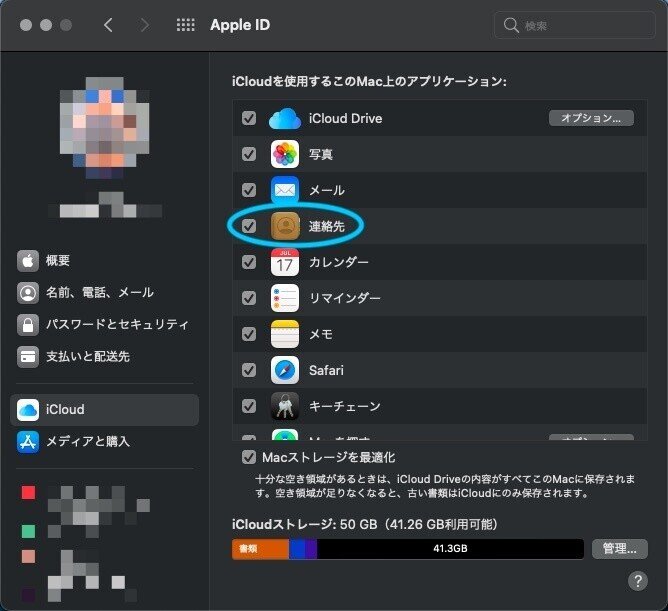Image resolution: width=668 pixels, height=611 pixels.
Task: Click the Apple logo icon beside 概要
Action: [x=28, y=260]
